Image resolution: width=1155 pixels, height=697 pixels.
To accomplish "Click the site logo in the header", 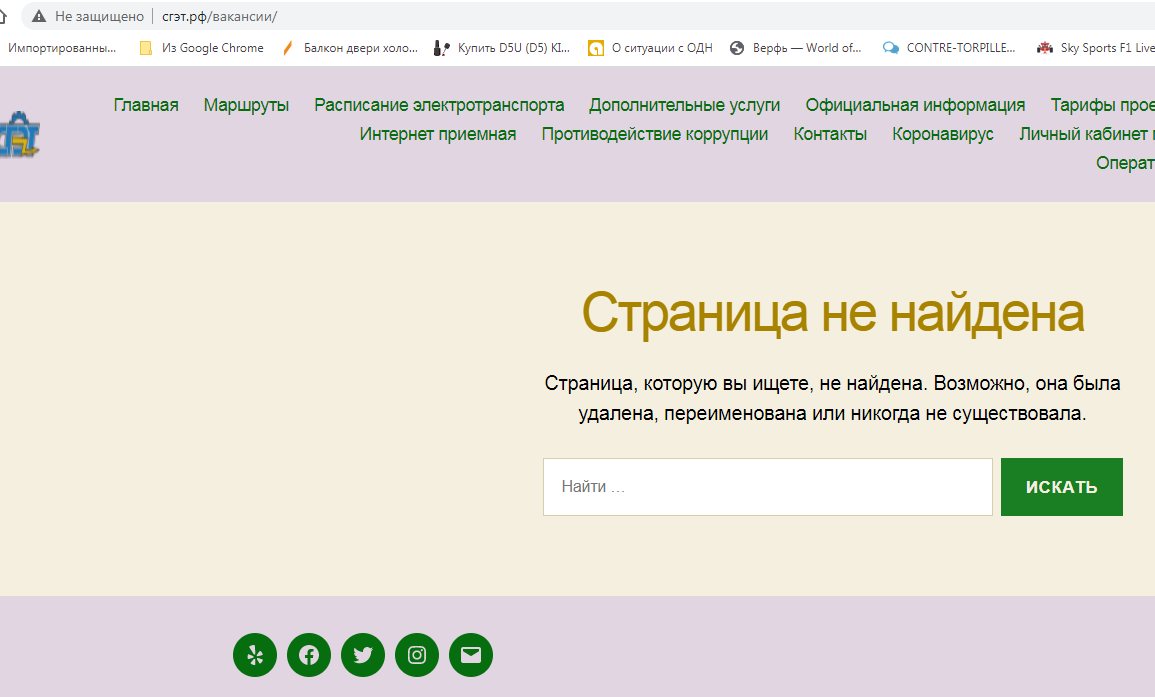I will pos(19,135).
